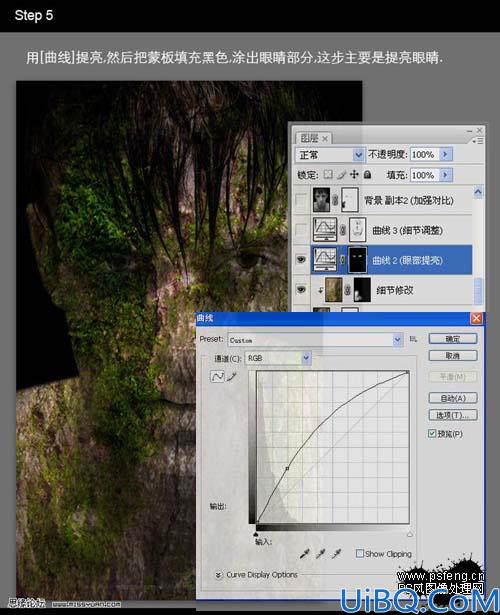Hide the 曲线 2 layer eye icon

click(x=301, y=259)
